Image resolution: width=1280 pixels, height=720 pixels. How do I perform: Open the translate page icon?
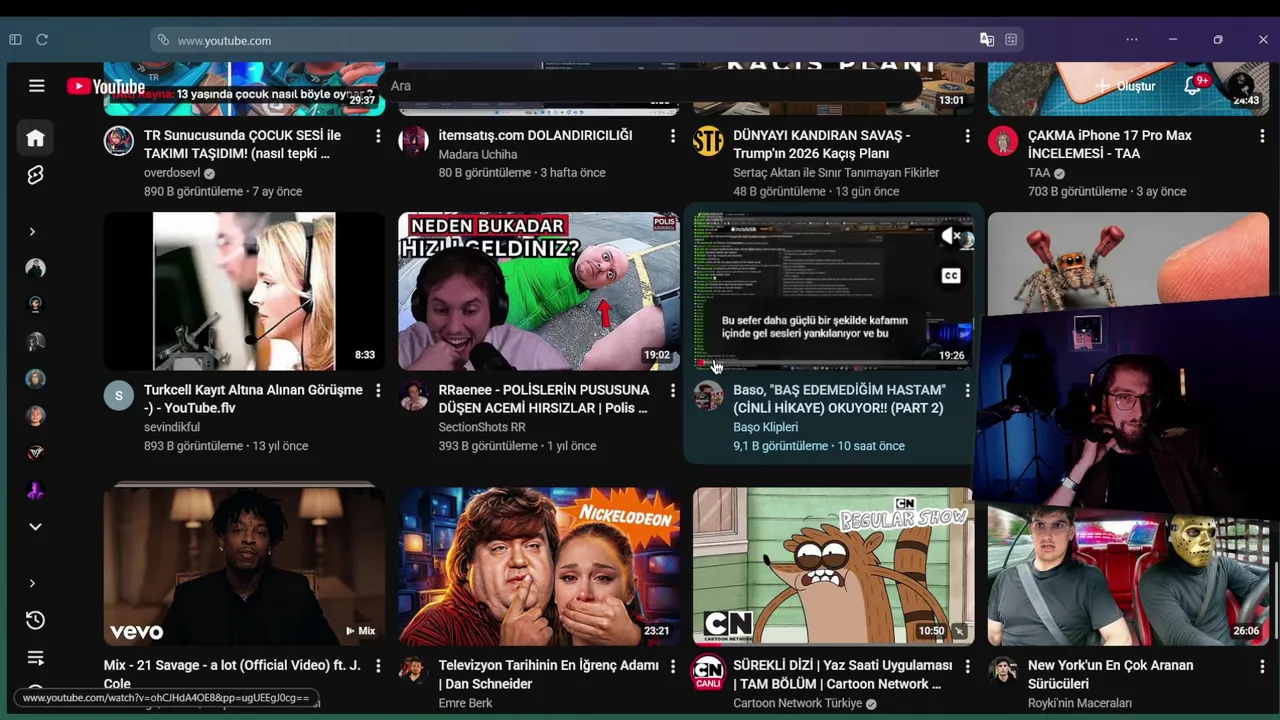pos(987,40)
